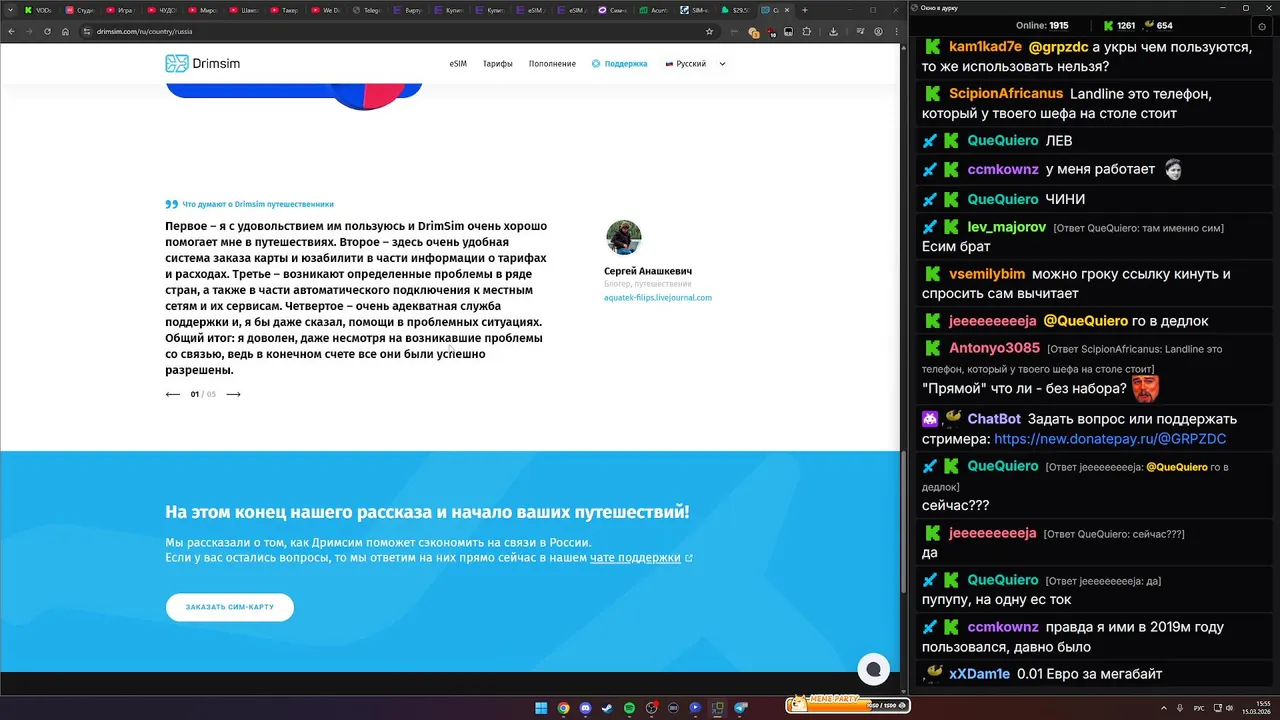Click the Russian flag icon in header

[x=669, y=64]
